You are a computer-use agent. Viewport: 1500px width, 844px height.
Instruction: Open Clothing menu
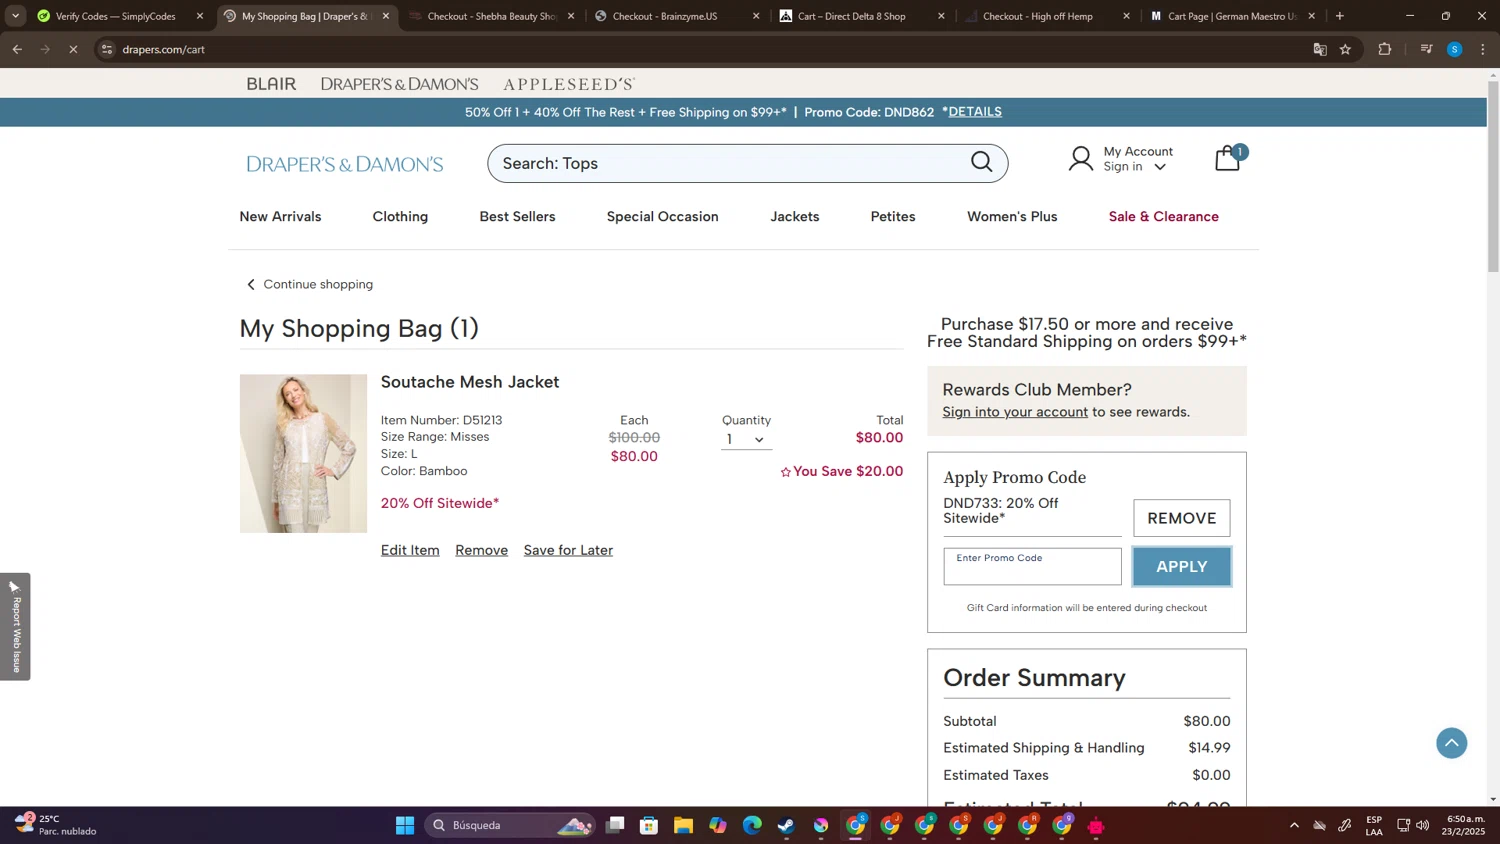point(400,216)
